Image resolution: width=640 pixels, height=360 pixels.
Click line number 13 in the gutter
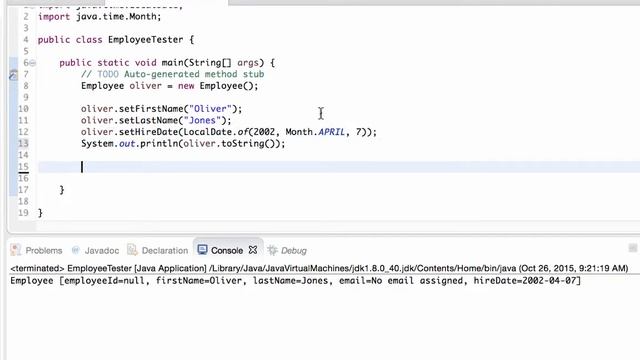click(x=23, y=143)
